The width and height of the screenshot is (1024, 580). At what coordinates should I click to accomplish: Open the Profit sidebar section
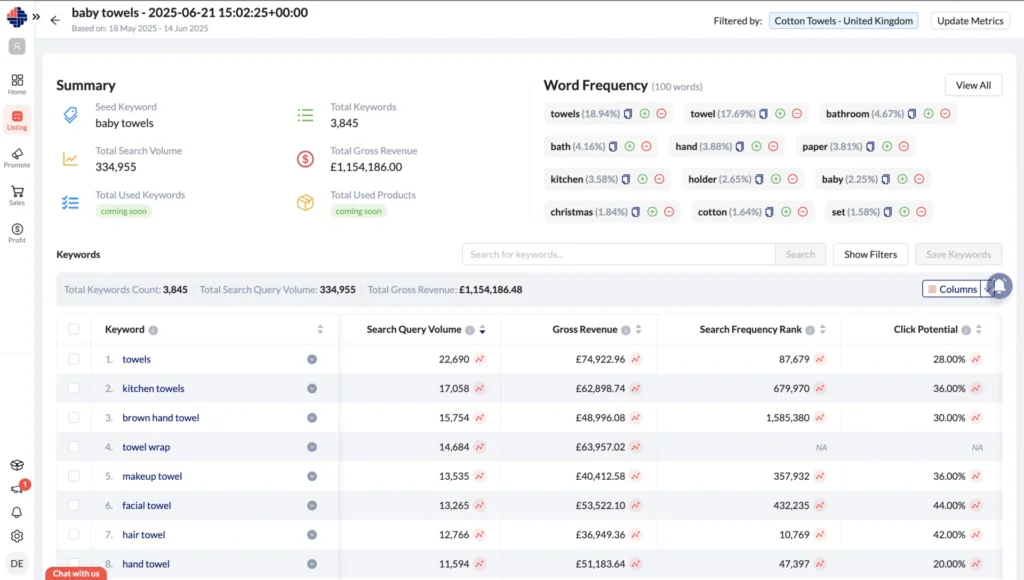tap(17, 233)
